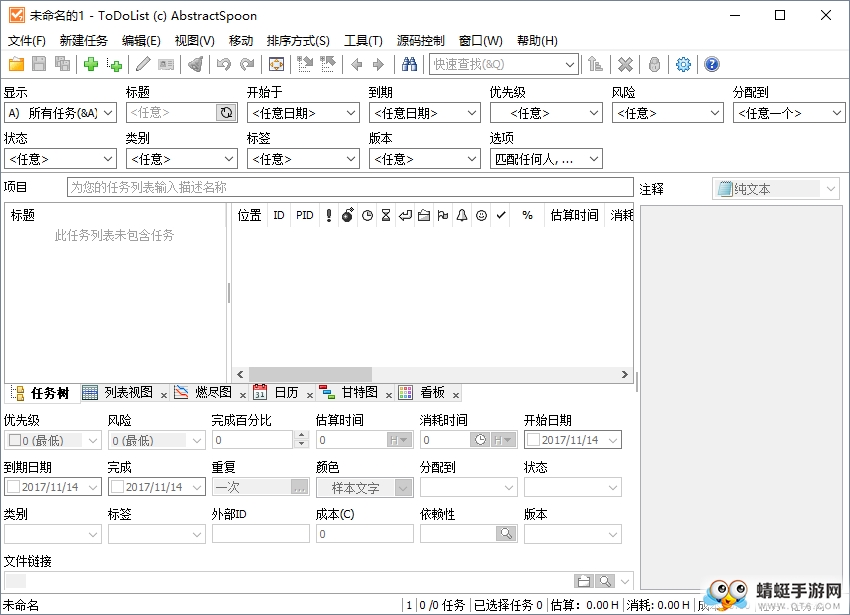The image size is (850, 615).
Task: Click the PID column header
Action: (305, 215)
